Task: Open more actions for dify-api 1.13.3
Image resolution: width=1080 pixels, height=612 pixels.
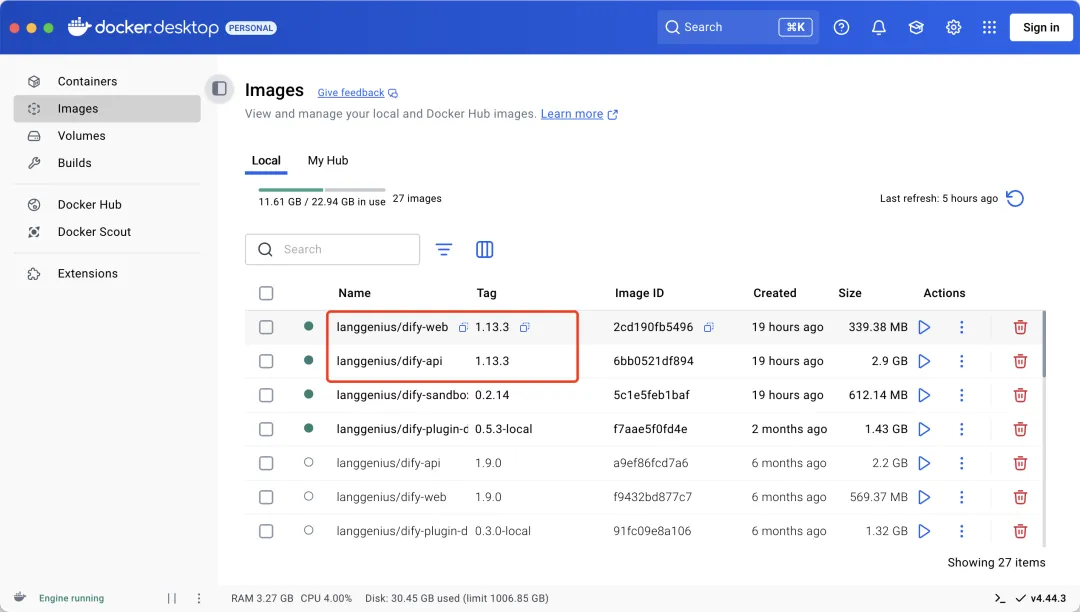Action: [x=962, y=361]
